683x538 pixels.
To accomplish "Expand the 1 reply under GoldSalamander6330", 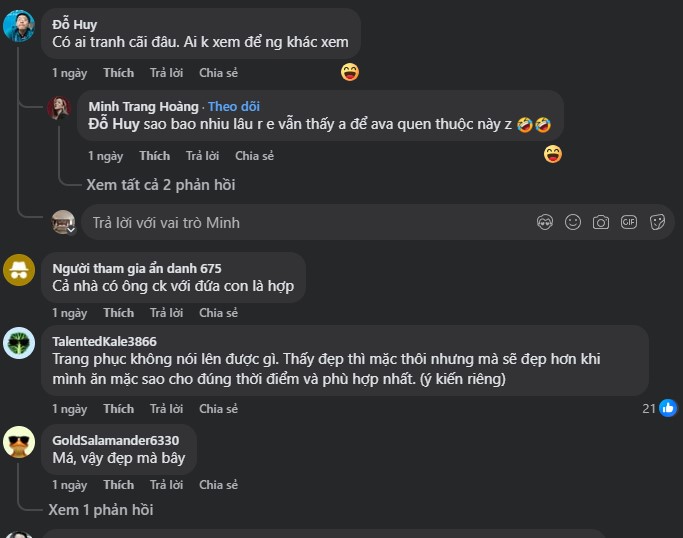I will (x=100, y=510).
